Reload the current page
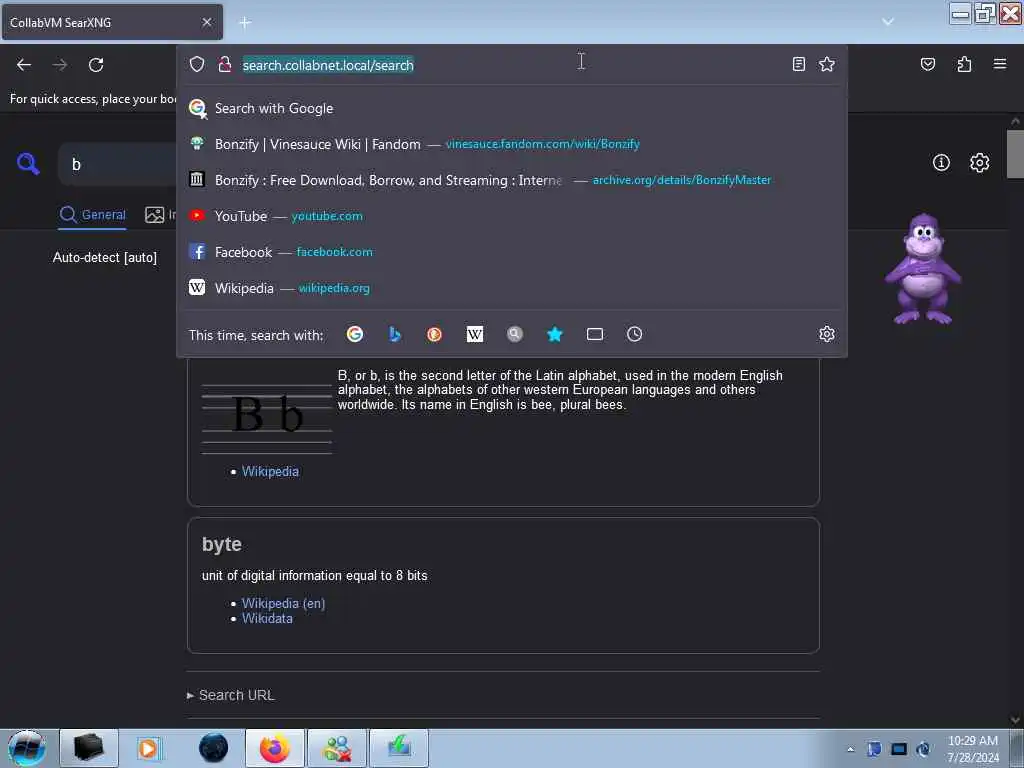This screenshot has height=768, width=1024. pyautogui.click(x=96, y=65)
